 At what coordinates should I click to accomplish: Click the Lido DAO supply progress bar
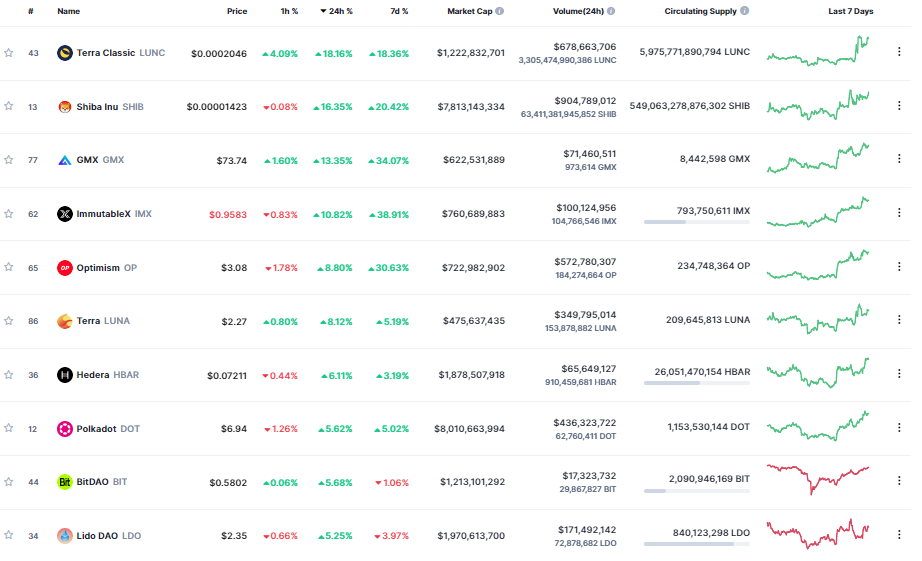click(x=697, y=544)
